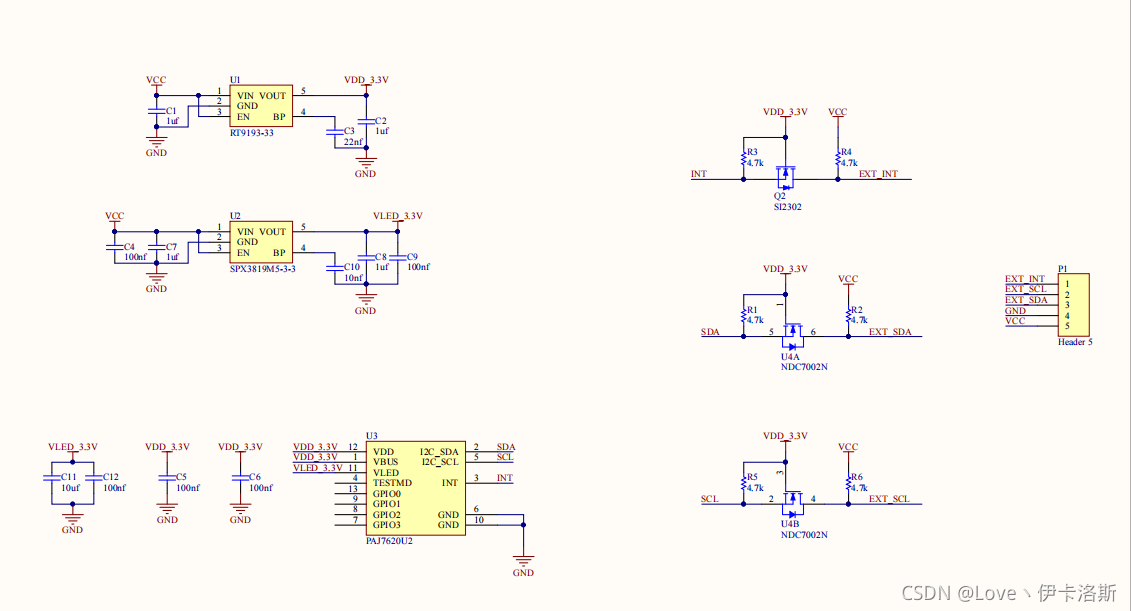Click the "EXT_SDA" net label beside R2
This screenshot has width=1131, height=611.
coord(890,332)
